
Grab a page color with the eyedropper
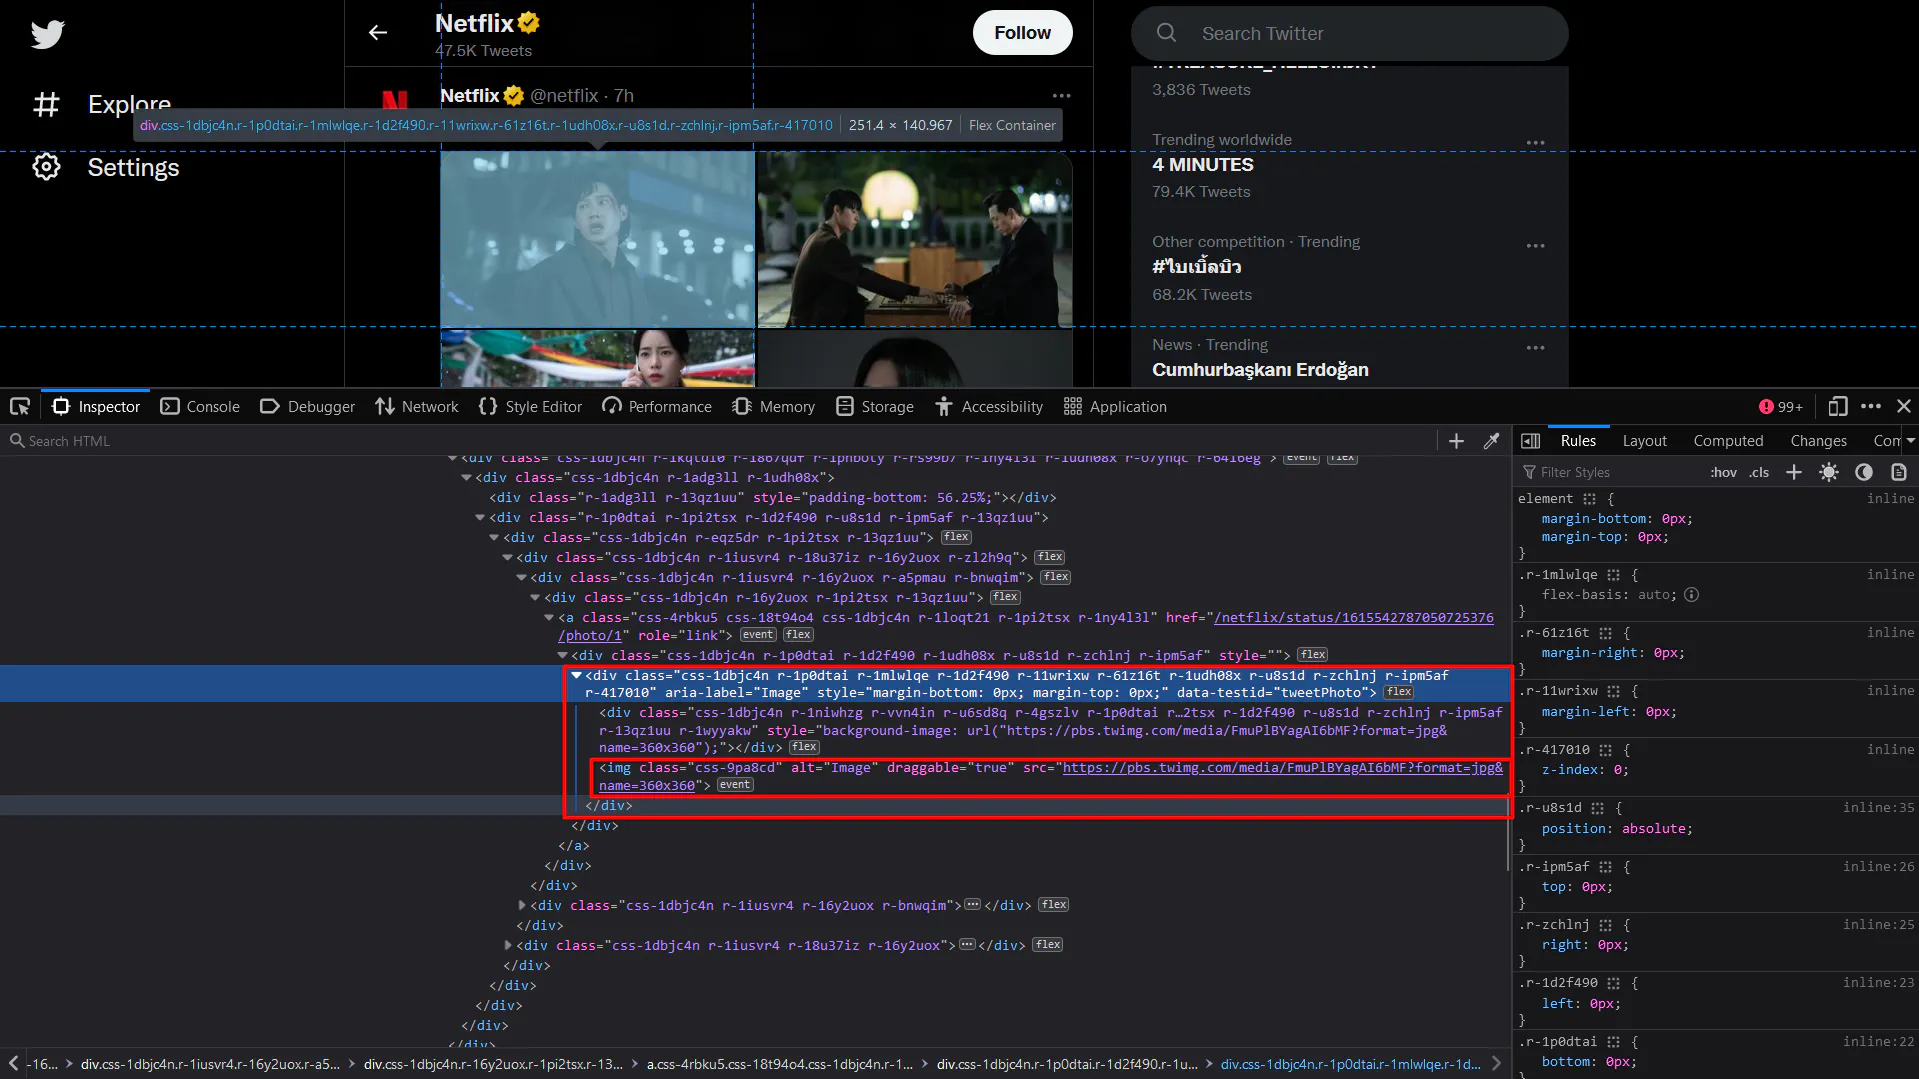point(1492,440)
